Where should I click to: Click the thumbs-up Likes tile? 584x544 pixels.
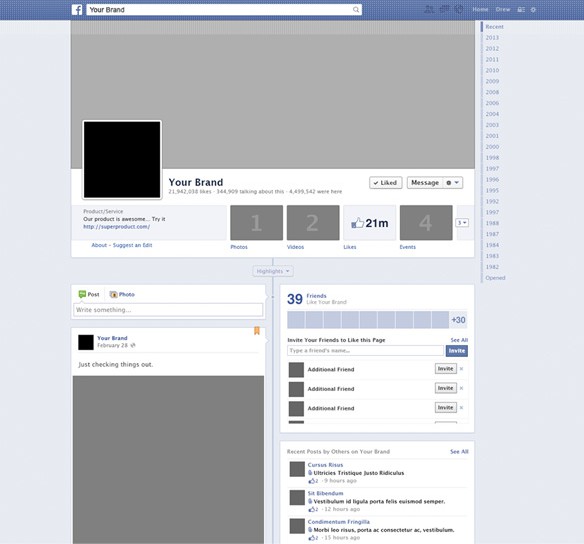click(x=369, y=223)
